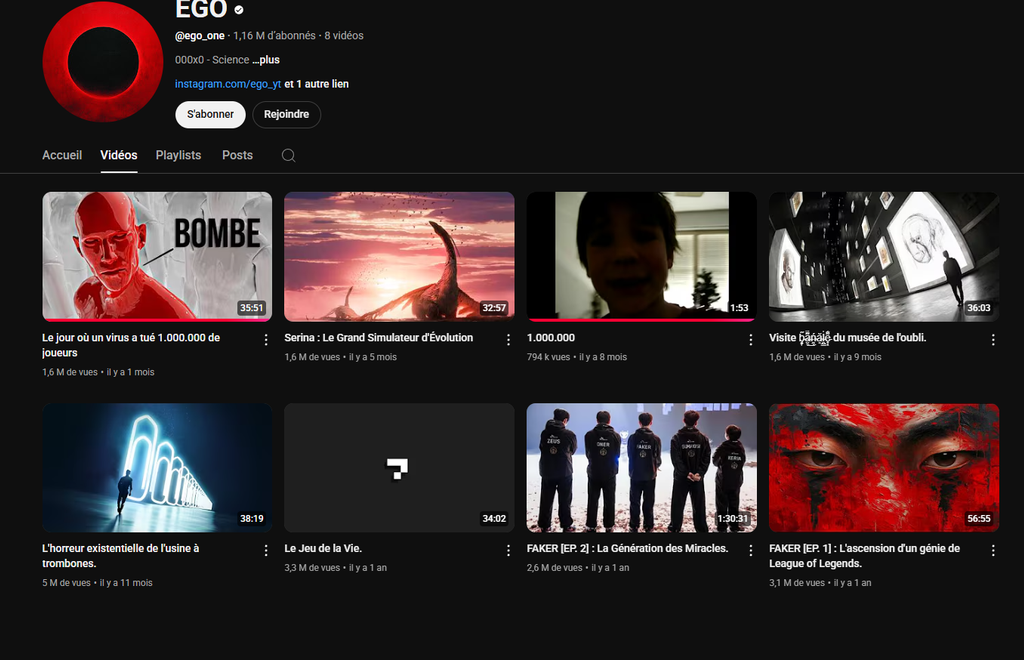Open options for FAKER EP. 2 video
Screen dimensions: 1024x660
pyautogui.click(x=750, y=551)
